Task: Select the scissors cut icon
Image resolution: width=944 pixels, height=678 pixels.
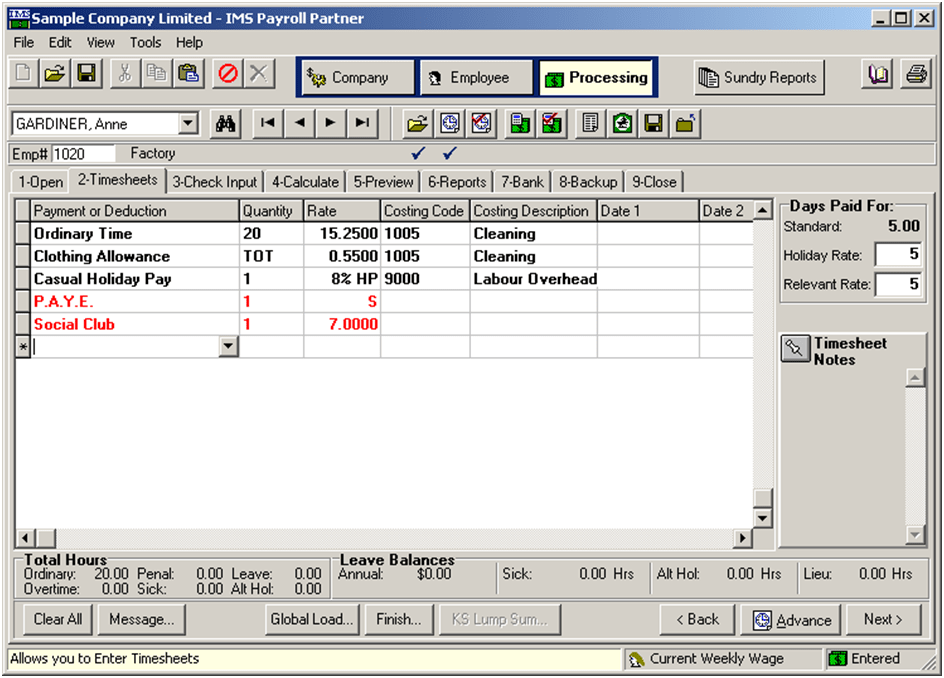Action: point(125,75)
